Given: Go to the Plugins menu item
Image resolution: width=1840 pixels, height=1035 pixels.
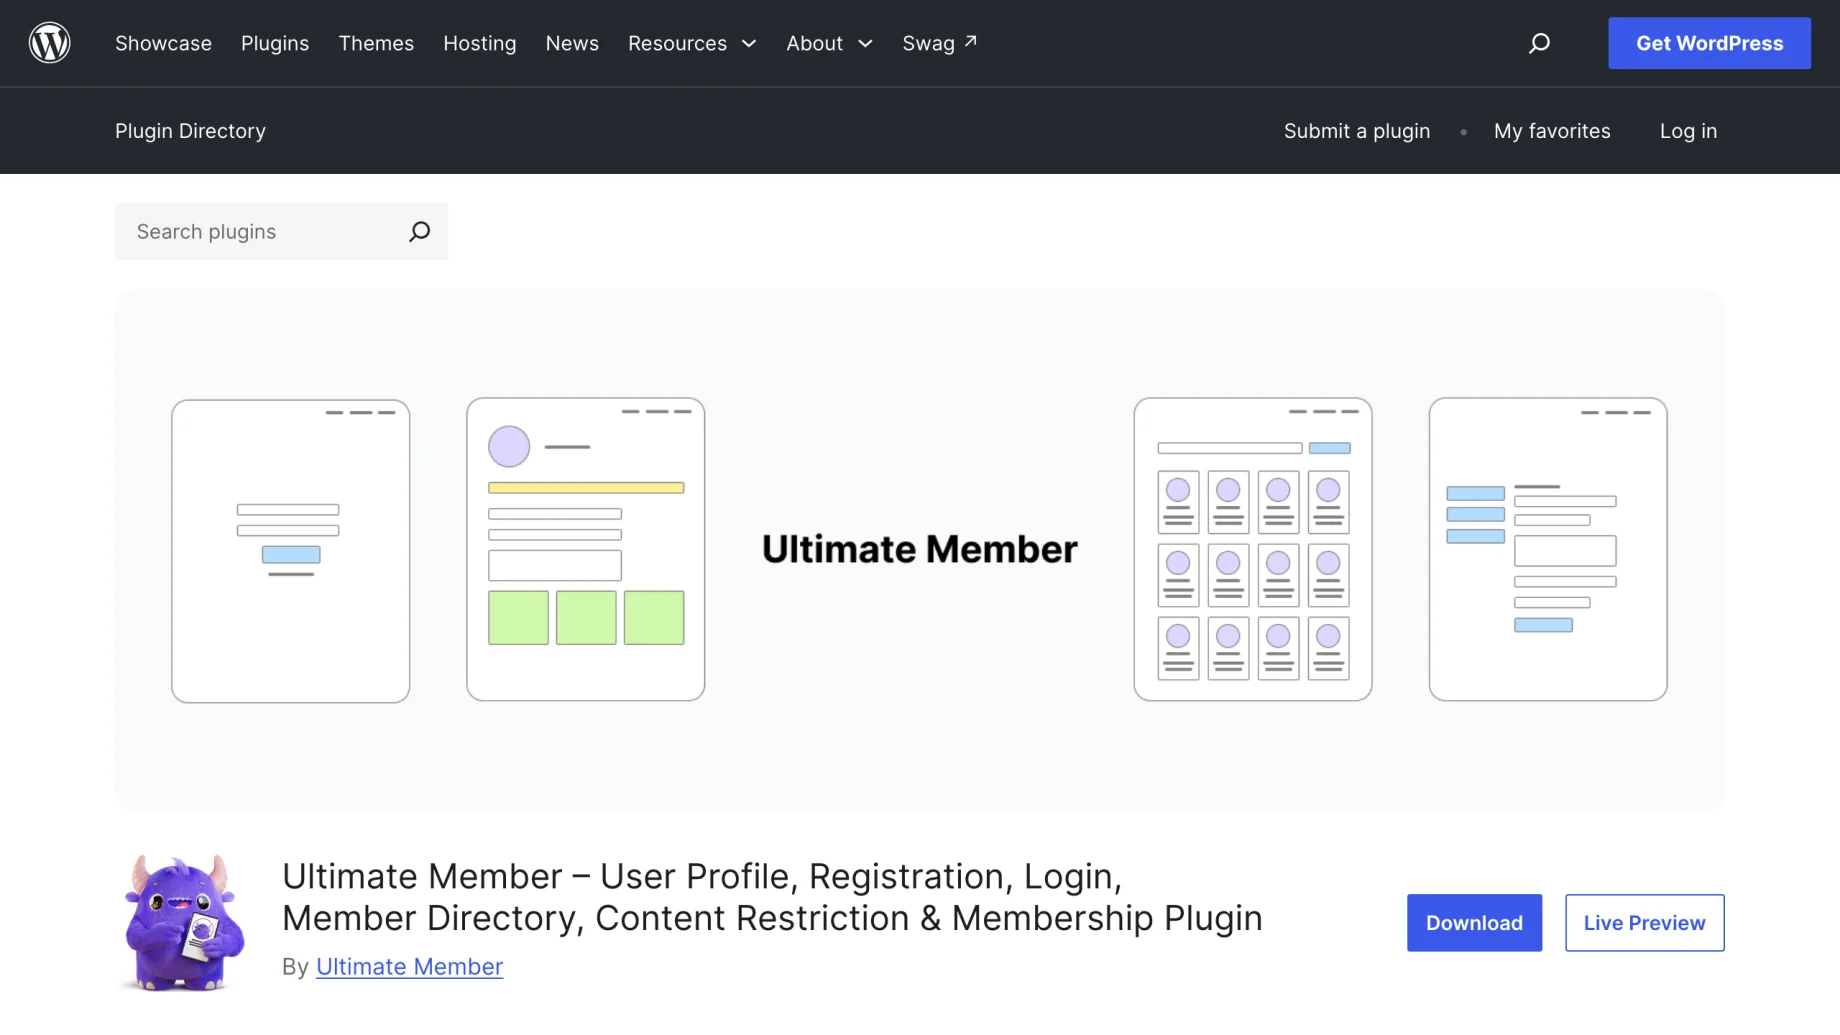Looking at the screenshot, I should pos(275,43).
